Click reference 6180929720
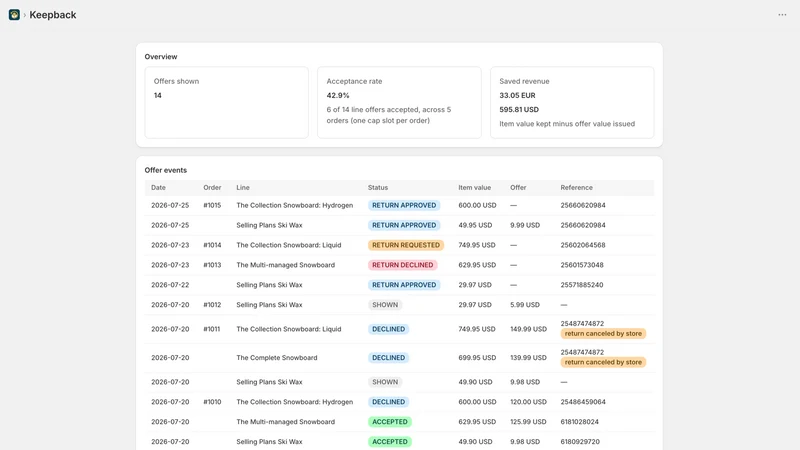Viewport: 800px width, 450px height. coord(580,442)
